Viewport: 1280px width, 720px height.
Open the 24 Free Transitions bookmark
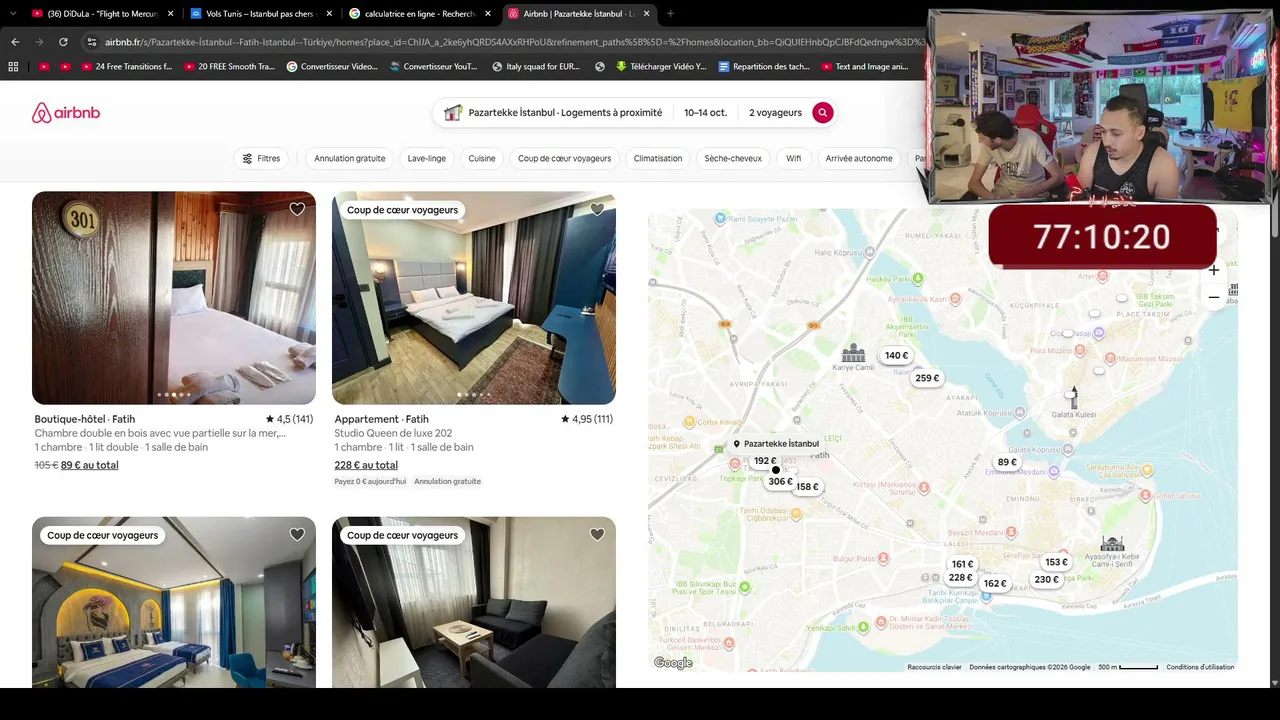click(x=128, y=67)
